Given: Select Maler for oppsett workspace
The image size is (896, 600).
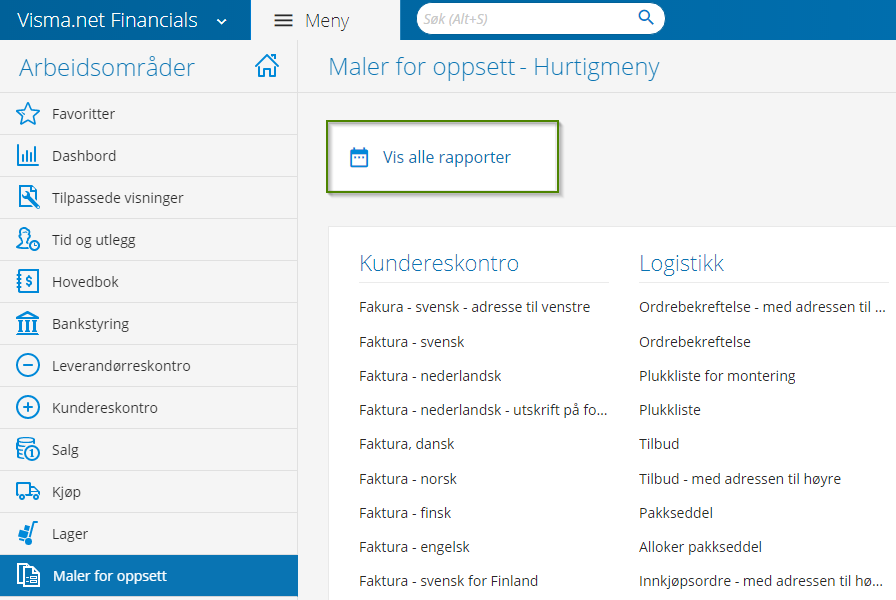Looking at the screenshot, I should tap(149, 575).
